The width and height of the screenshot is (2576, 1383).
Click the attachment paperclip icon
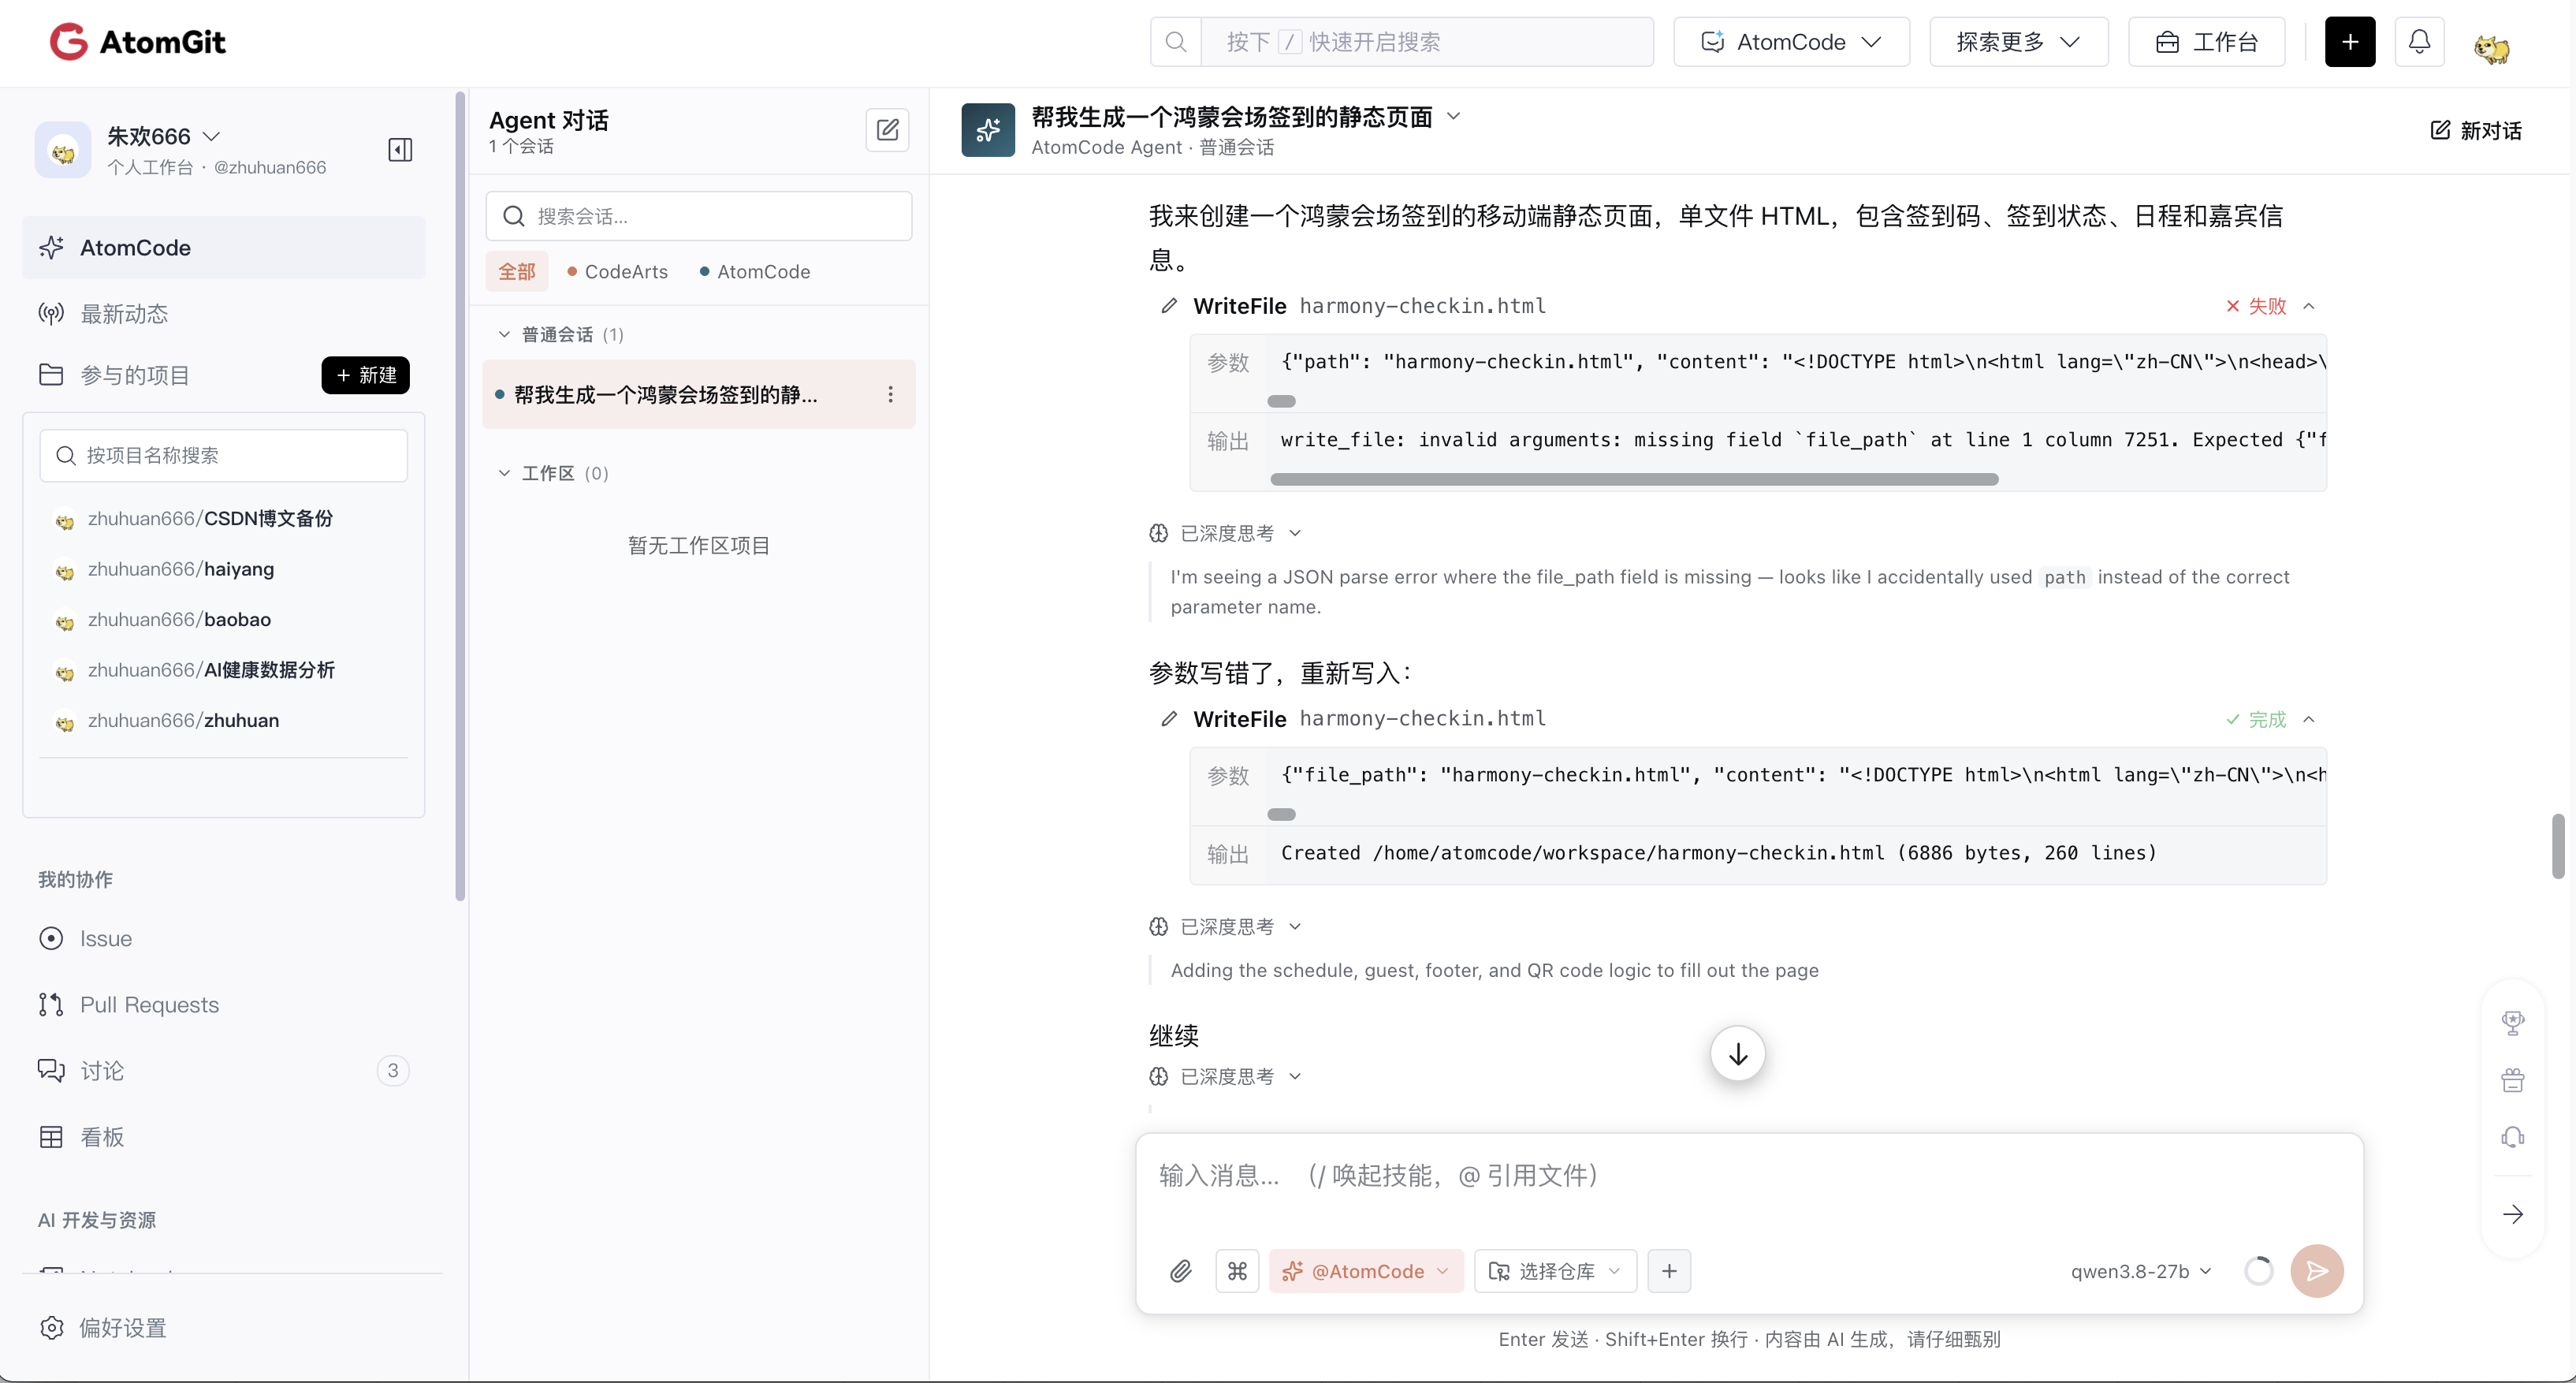coord(1180,1271)
